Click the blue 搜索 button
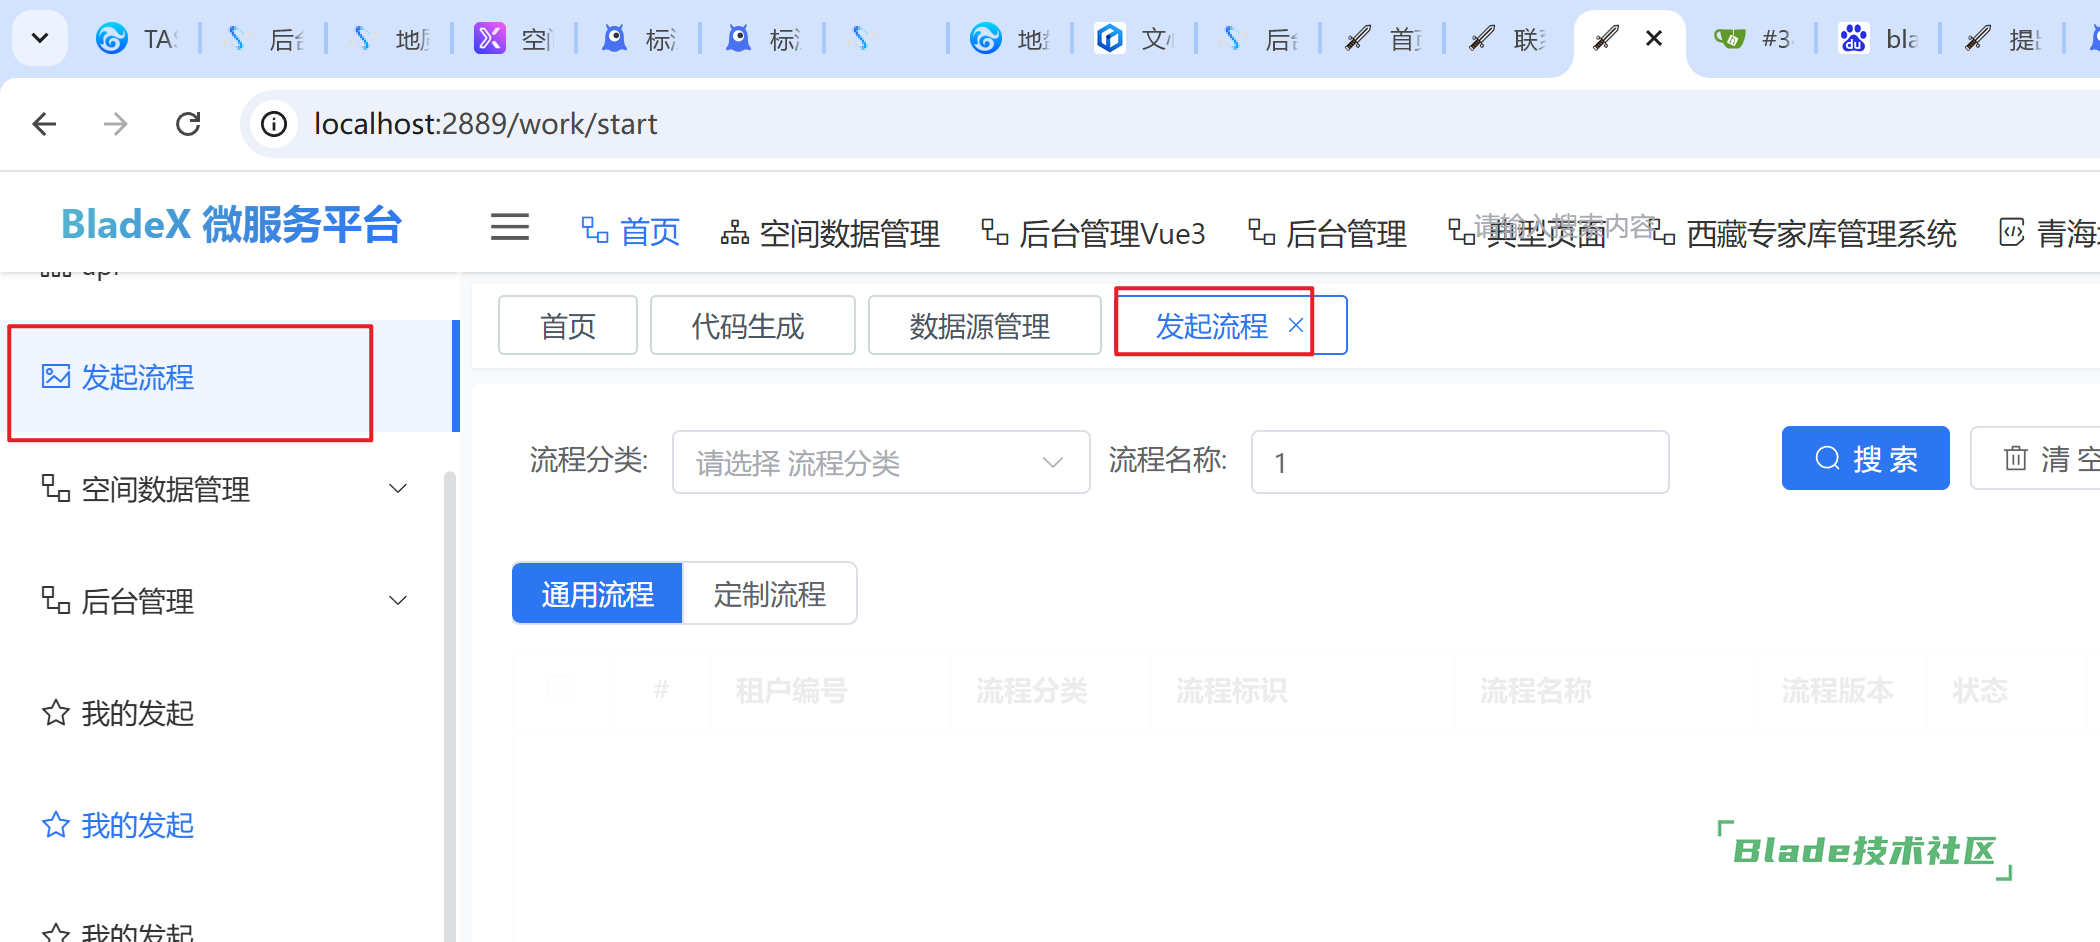 tap(1865, 459)
